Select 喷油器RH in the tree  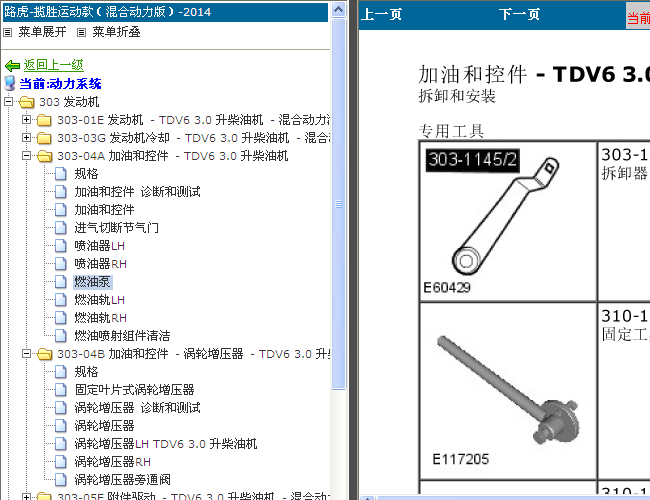point(100,264)
